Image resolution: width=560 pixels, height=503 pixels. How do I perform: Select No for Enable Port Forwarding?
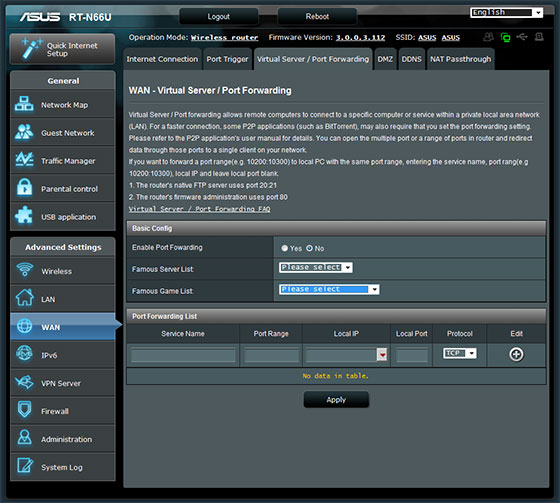[309, 248]
